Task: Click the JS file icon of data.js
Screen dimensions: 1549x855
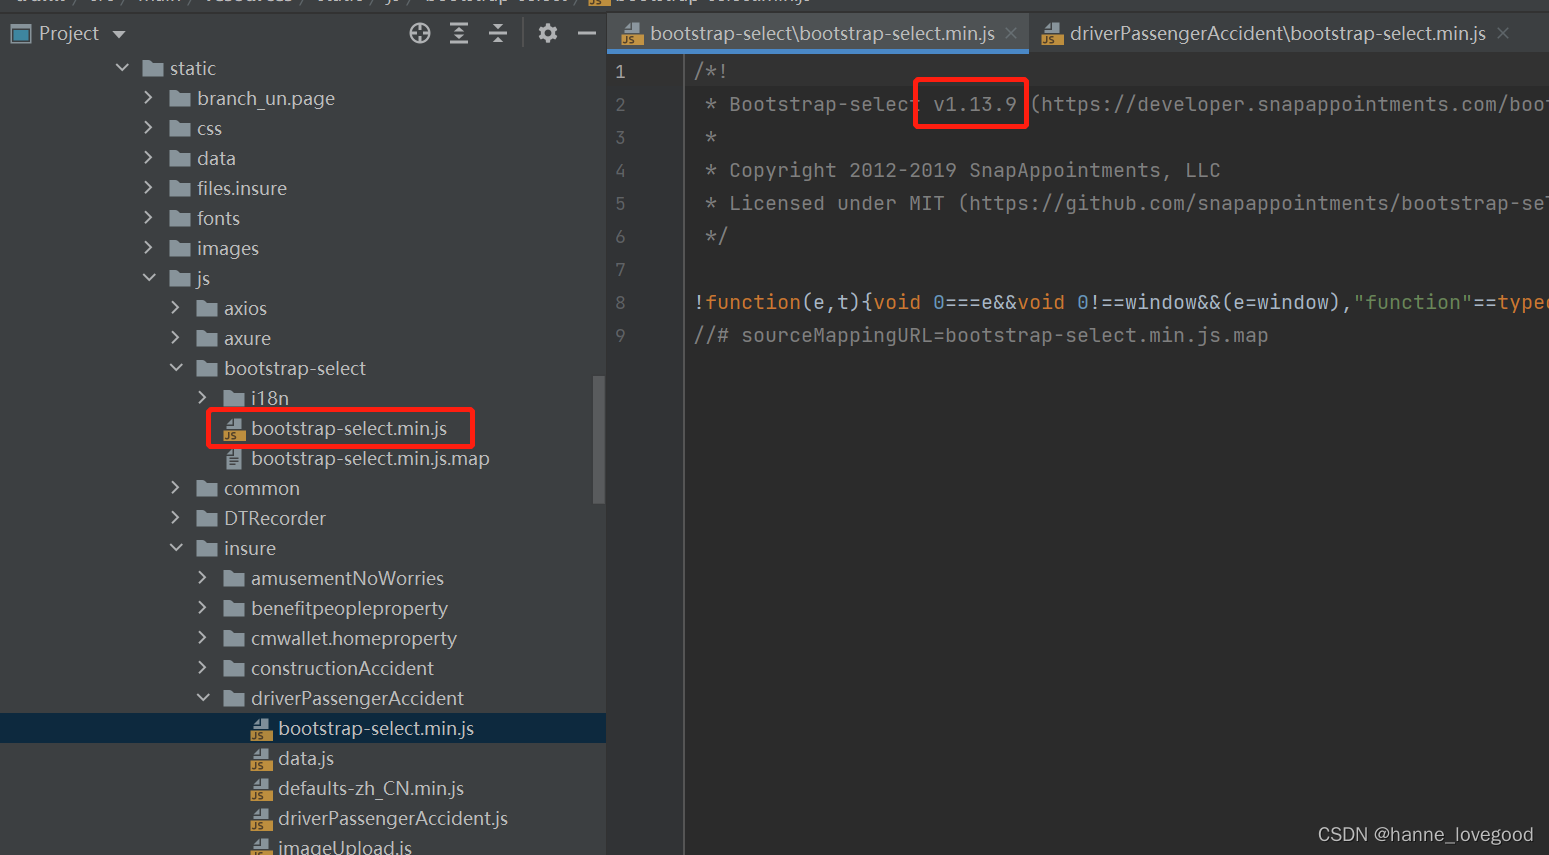Action: tap(261, 759)
